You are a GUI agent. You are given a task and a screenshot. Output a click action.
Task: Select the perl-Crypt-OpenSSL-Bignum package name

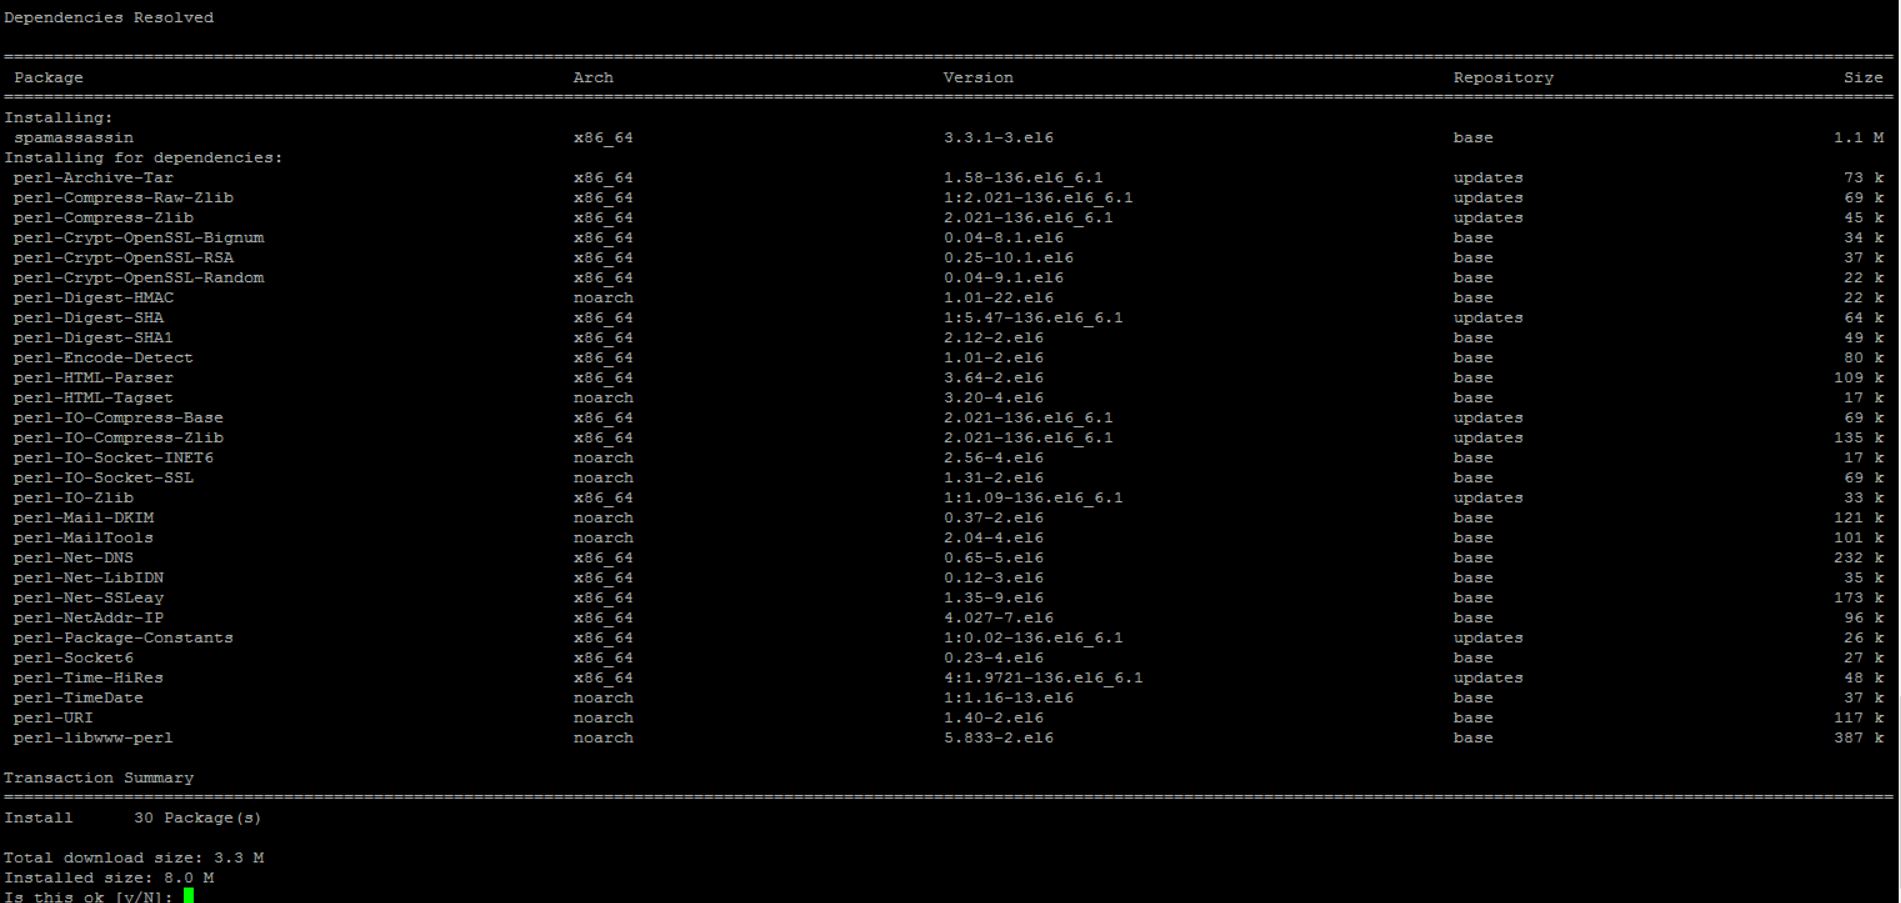pyautogui.click(x=139, y=237)
